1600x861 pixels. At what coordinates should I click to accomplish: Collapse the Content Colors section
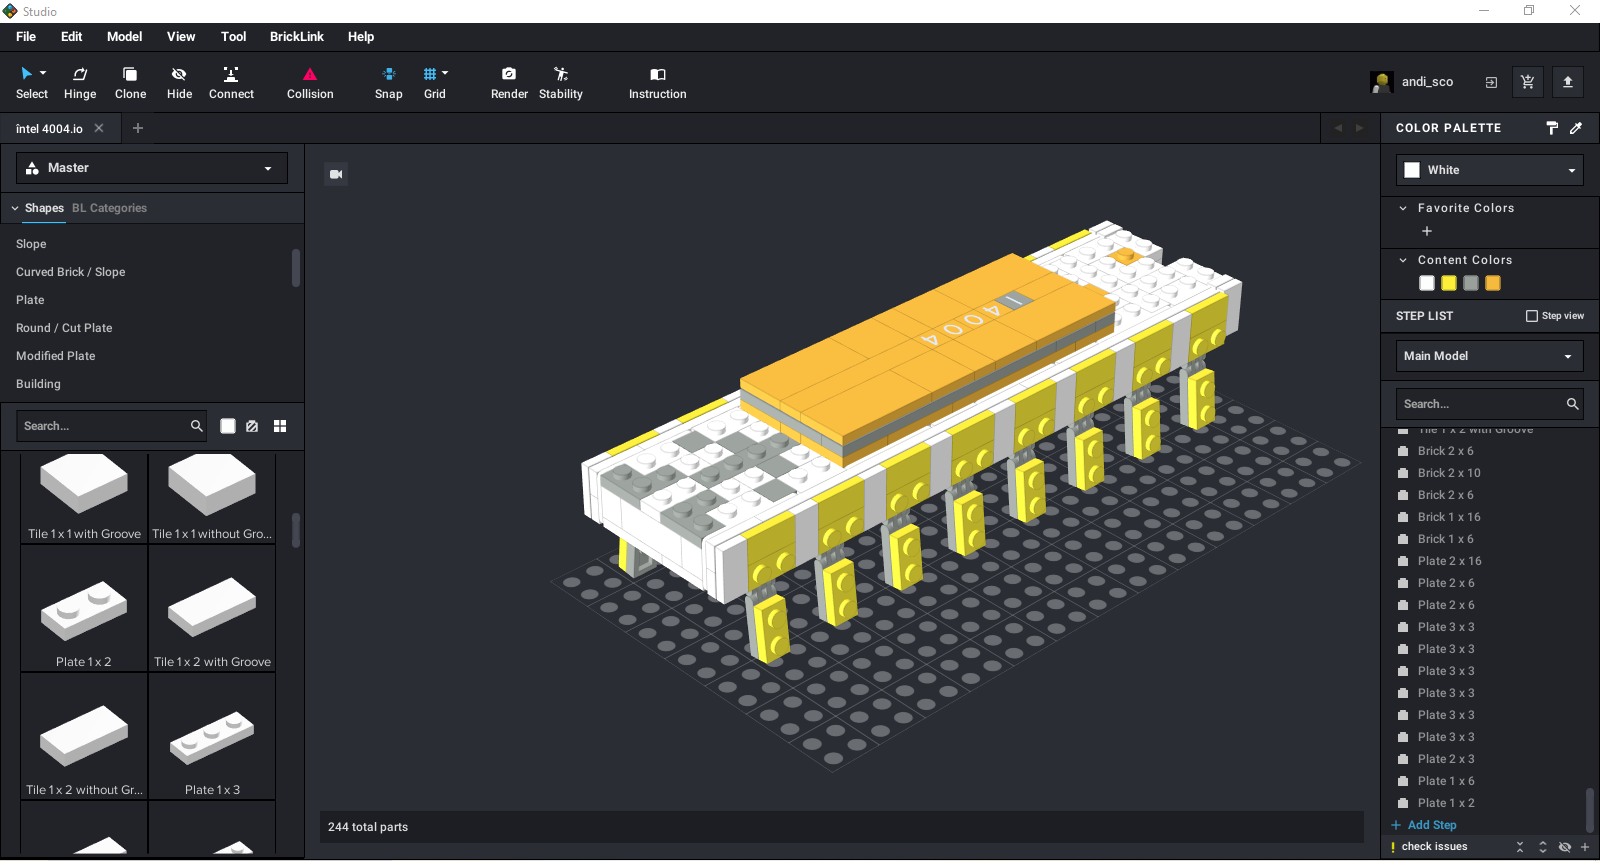click(1403, 260)
